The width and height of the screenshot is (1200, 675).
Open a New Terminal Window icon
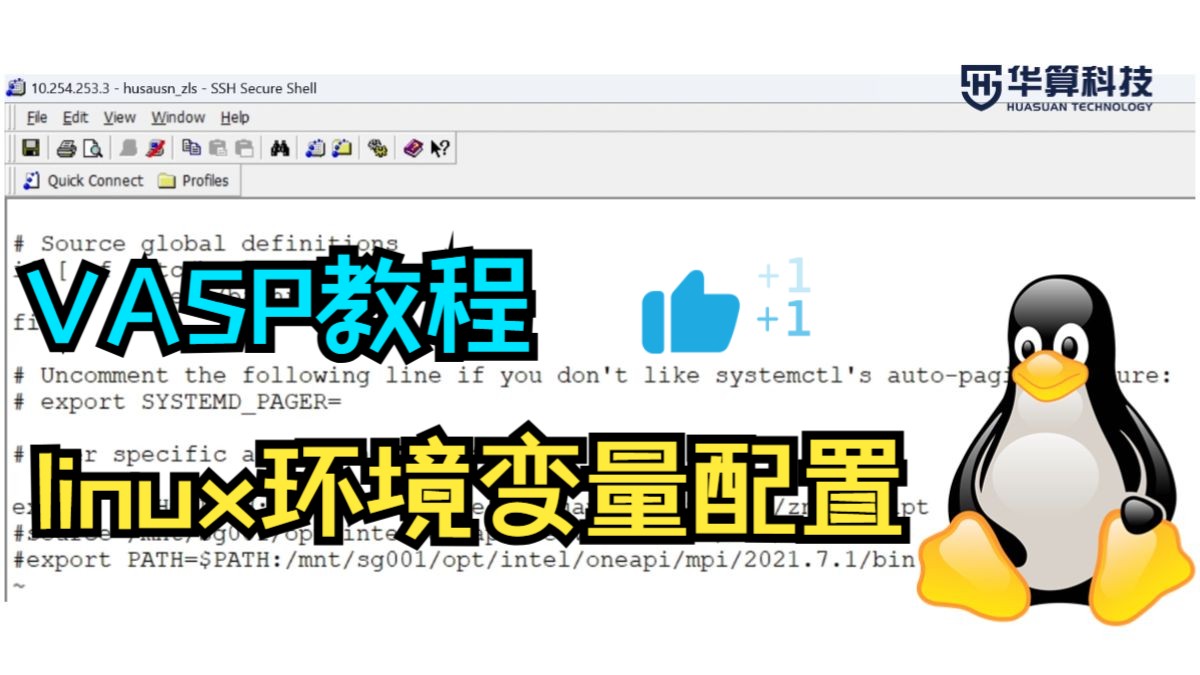(x=316, y=149)
